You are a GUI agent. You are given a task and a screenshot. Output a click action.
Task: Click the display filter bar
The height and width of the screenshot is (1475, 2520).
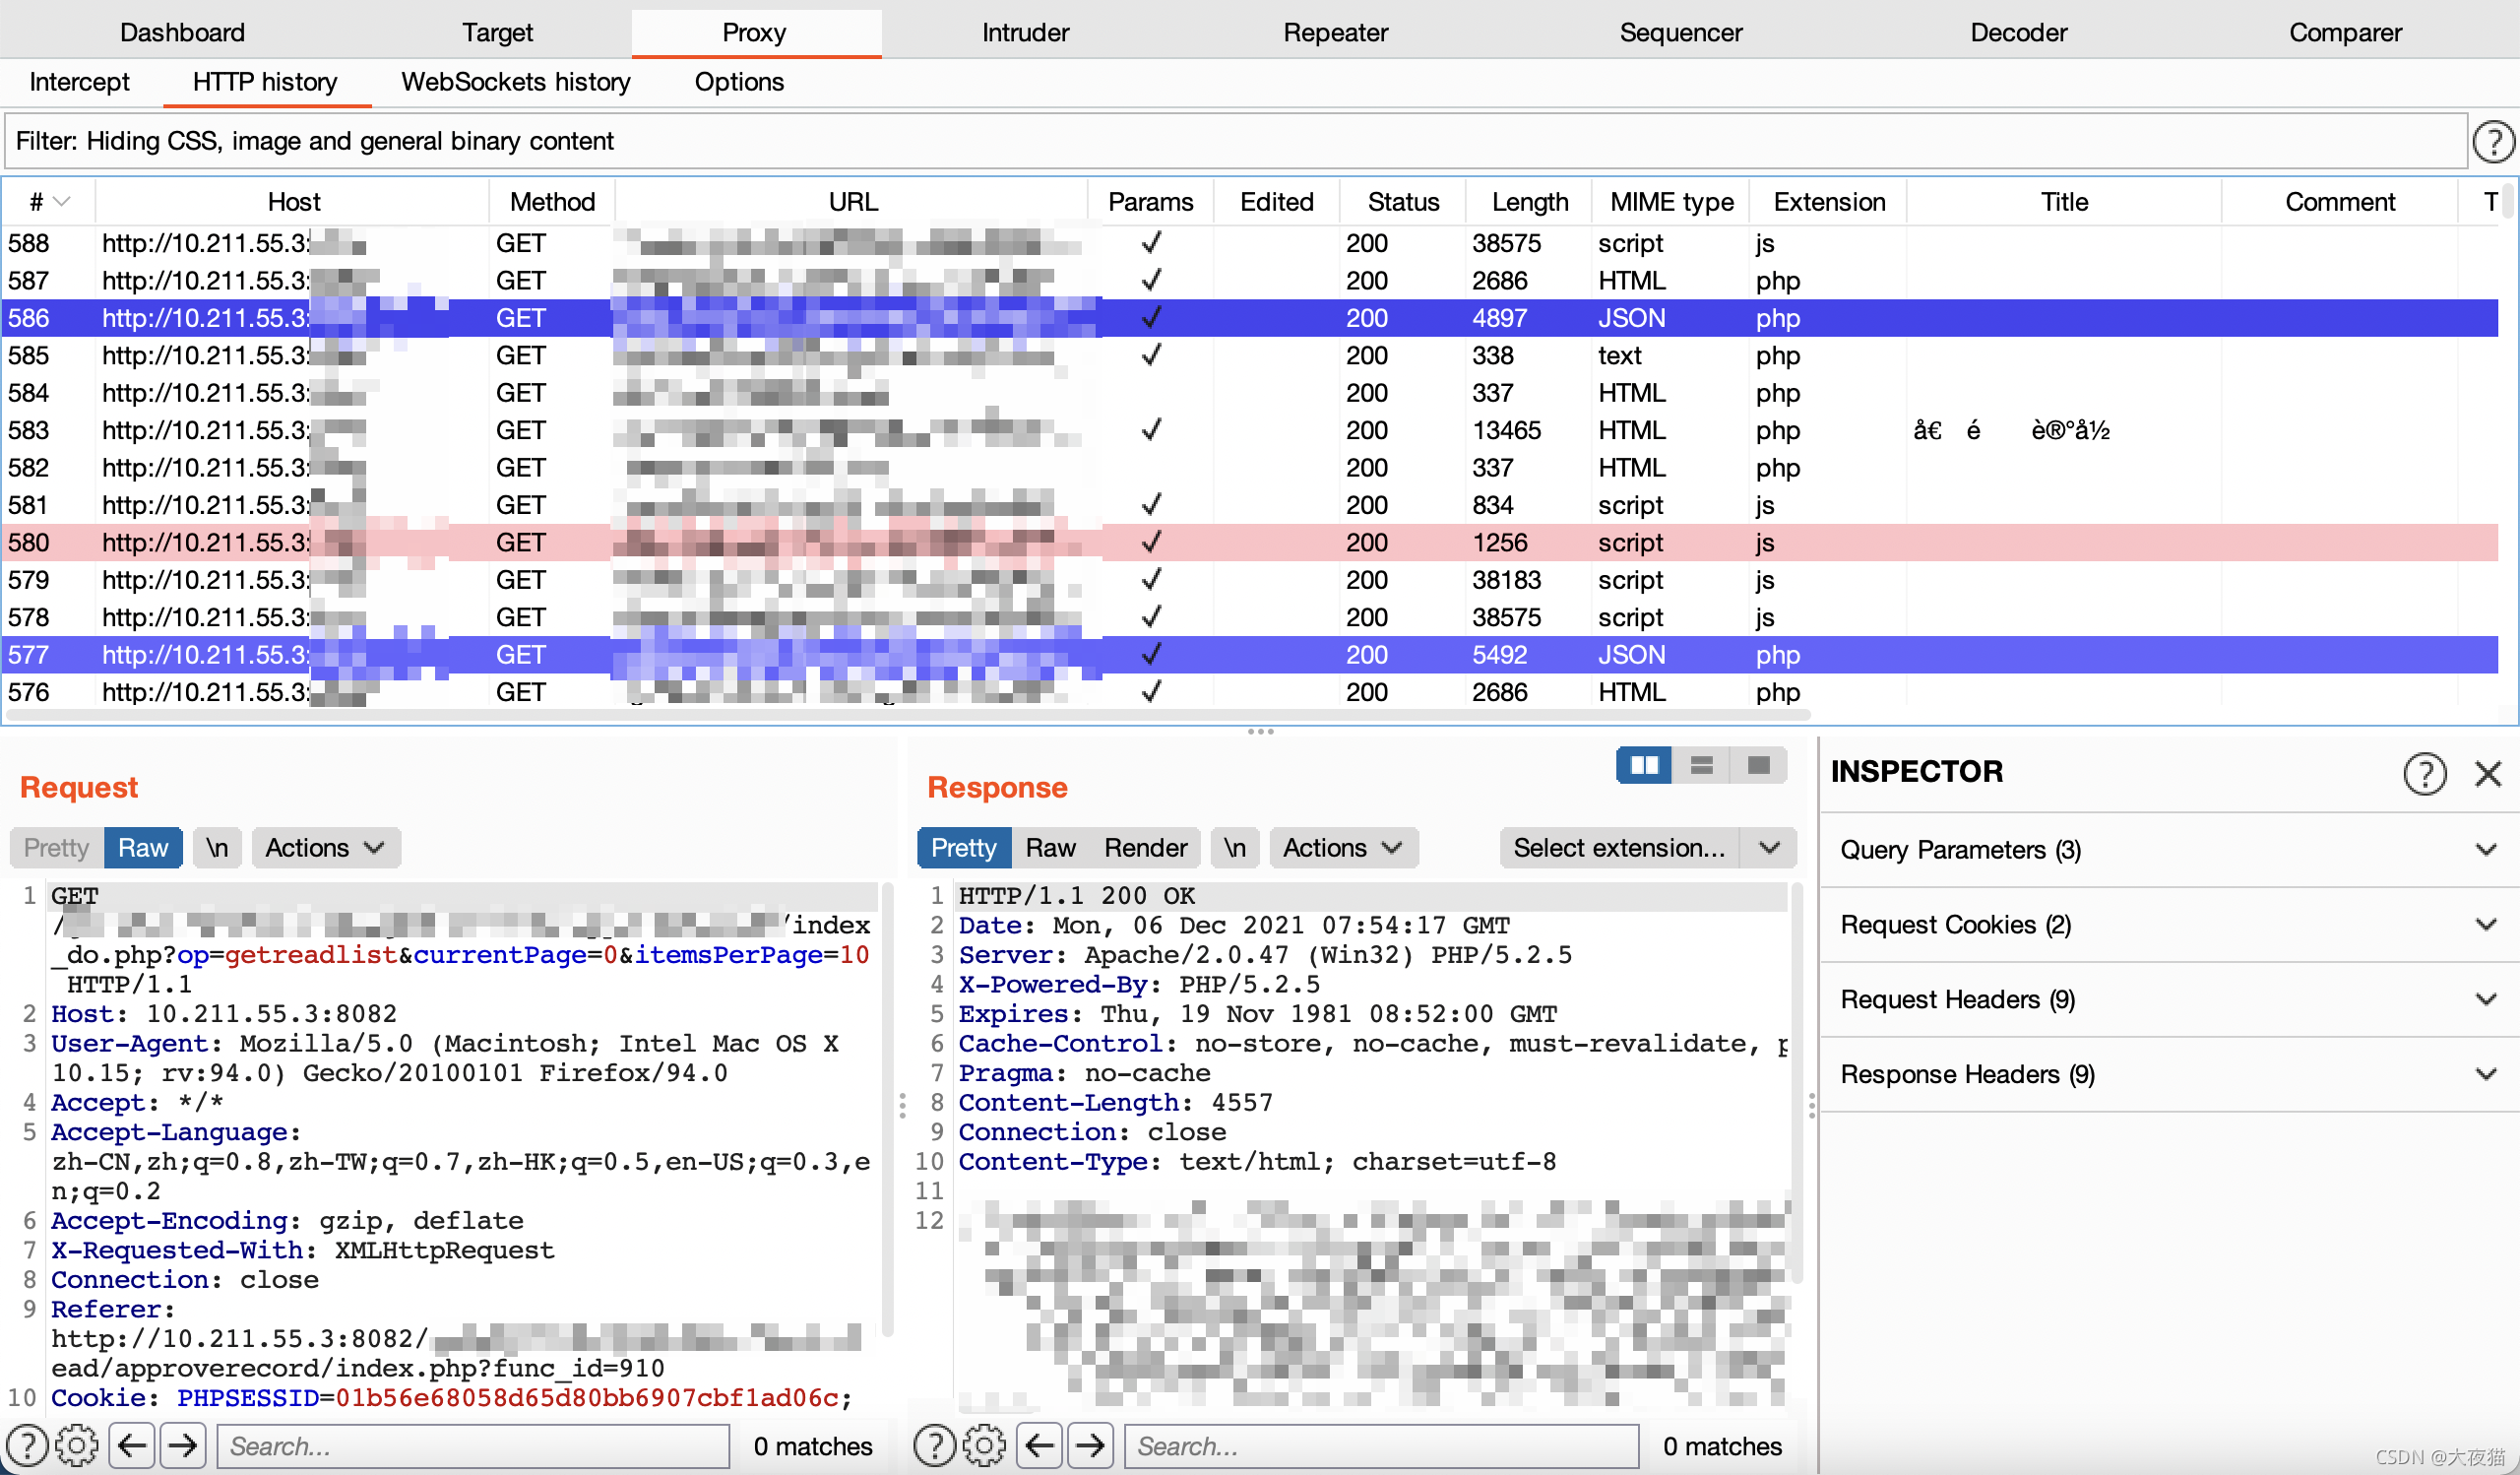1234,141
